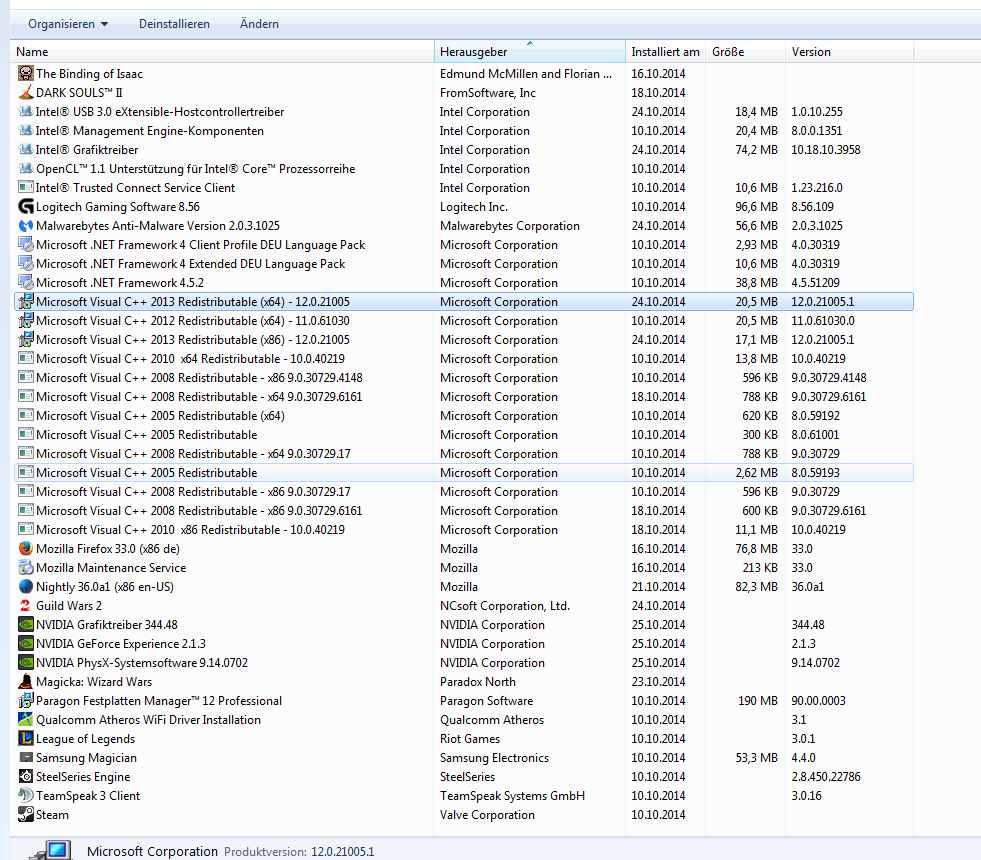Screen dimensions: 981x860
Task: Click Microsoft .NET Framework 4.5.2 icon
Action: 26,283
